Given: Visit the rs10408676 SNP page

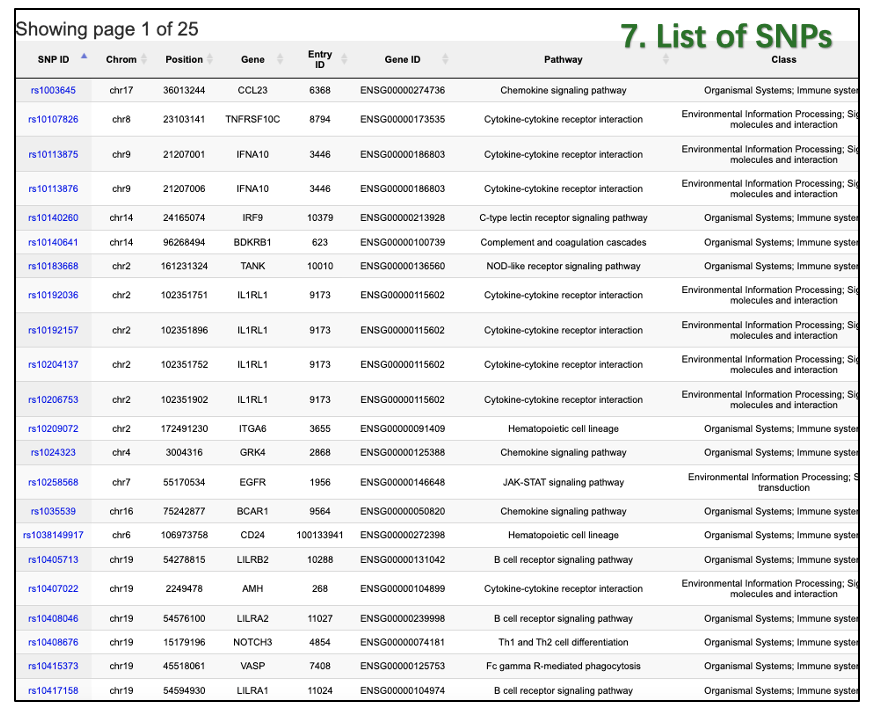Looking at the screenshot, I should coord(53,642).
